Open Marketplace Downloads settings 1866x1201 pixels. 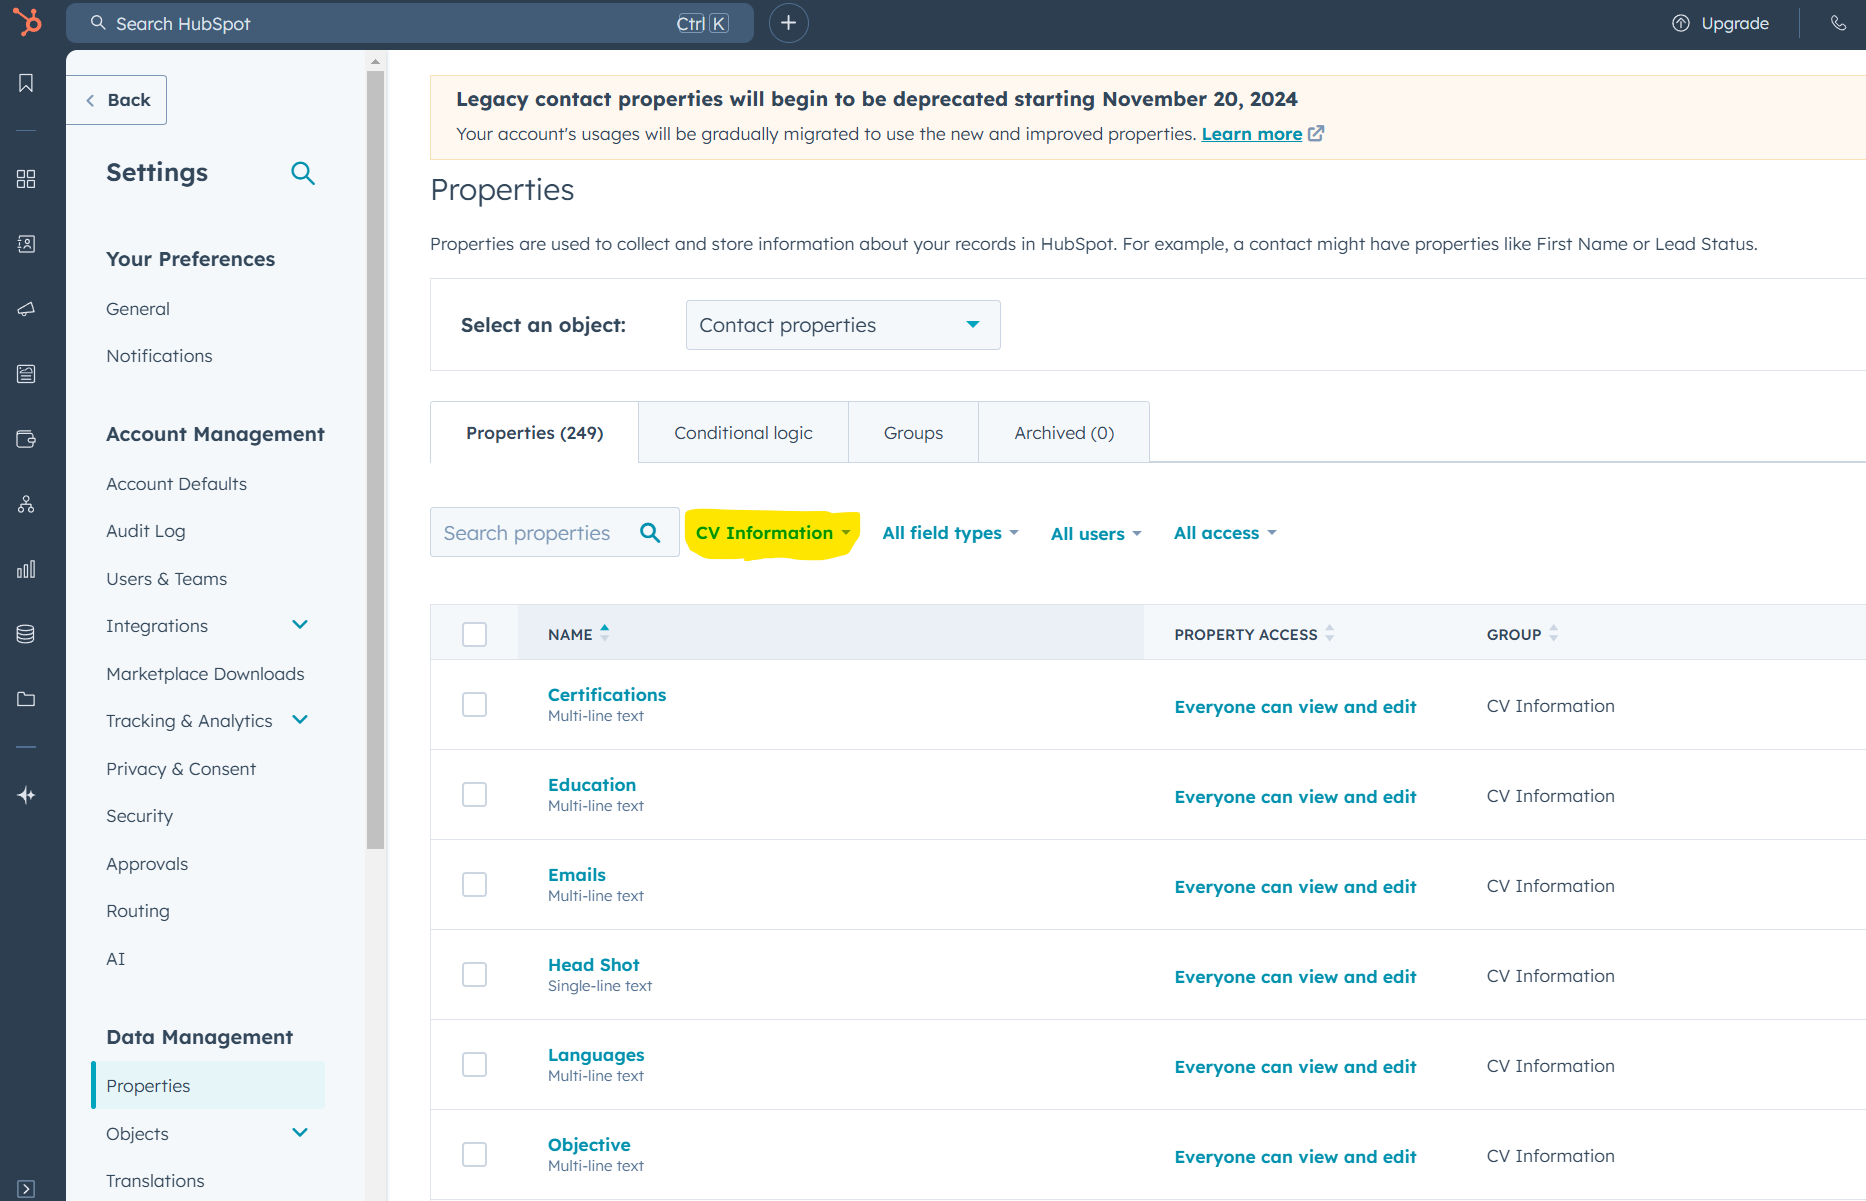pyautogui.click(x=205, y=674)
